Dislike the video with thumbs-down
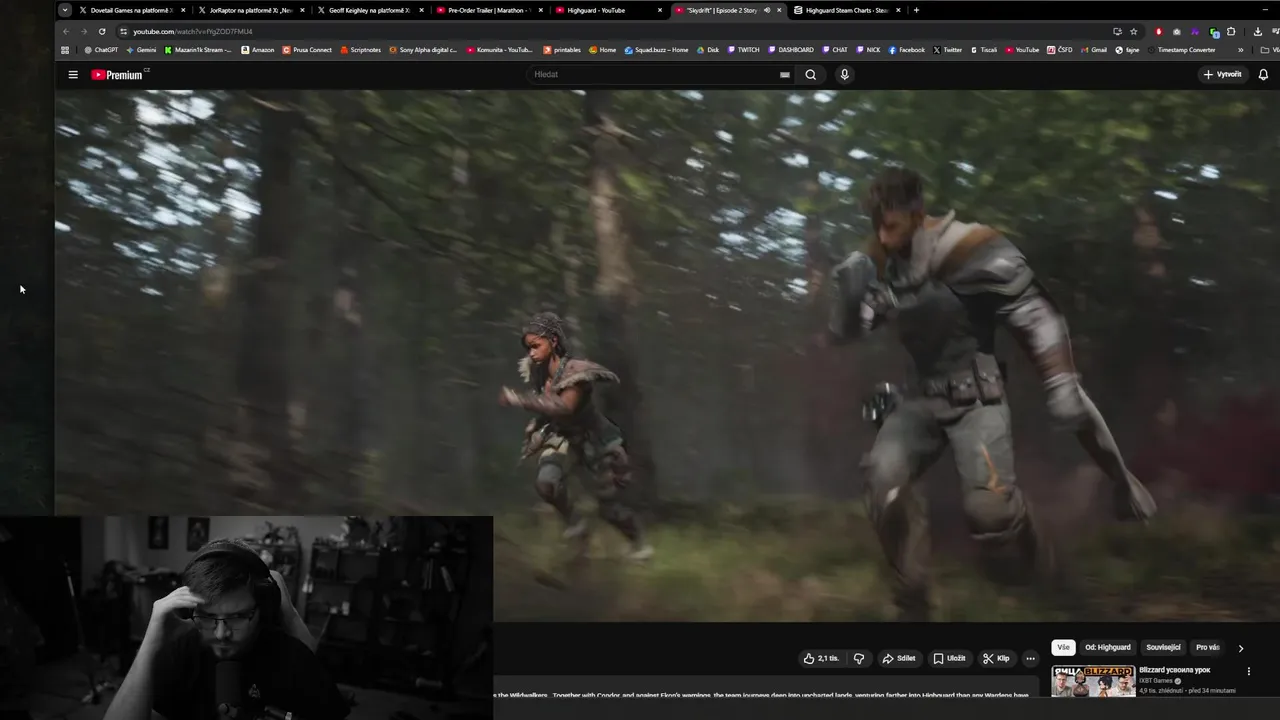Viewport: 1280px width, 720px height. pyautogui.click(x=858, y=658)
